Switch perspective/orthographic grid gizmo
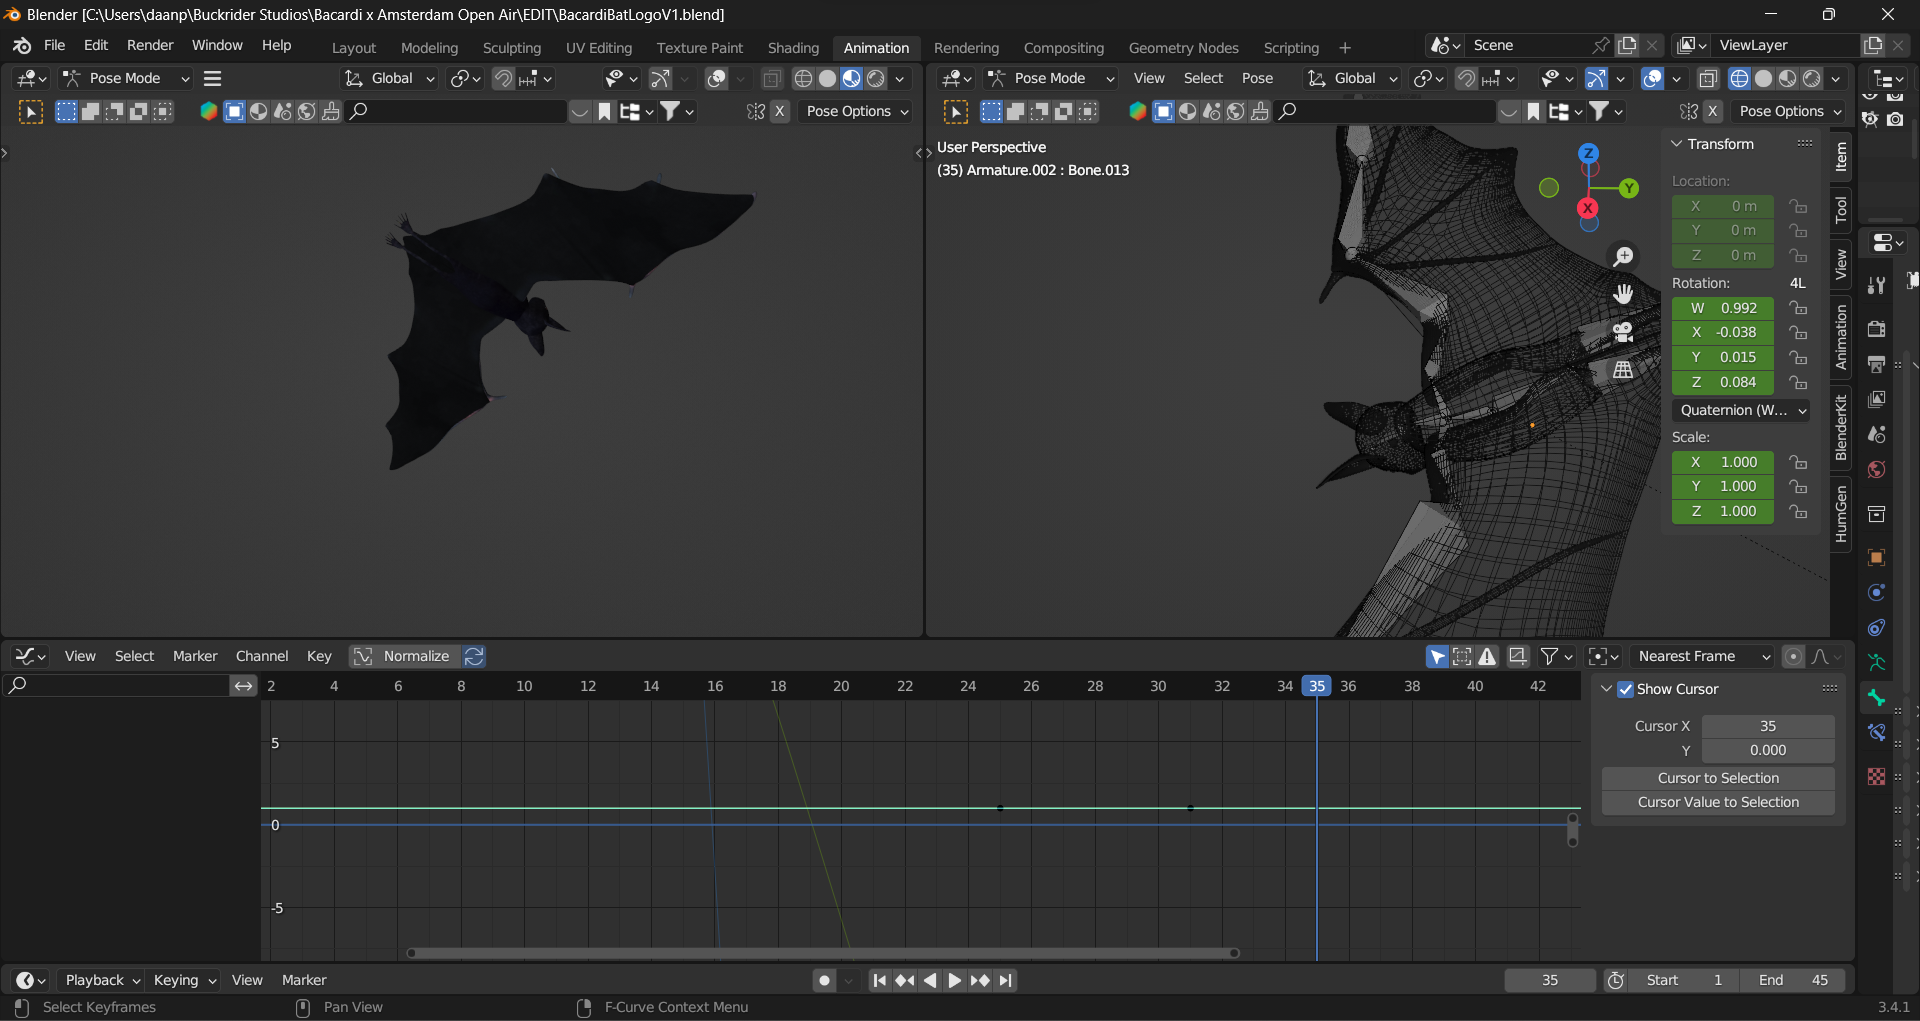This screenshot has height=1021, width=1920. 1623,369
